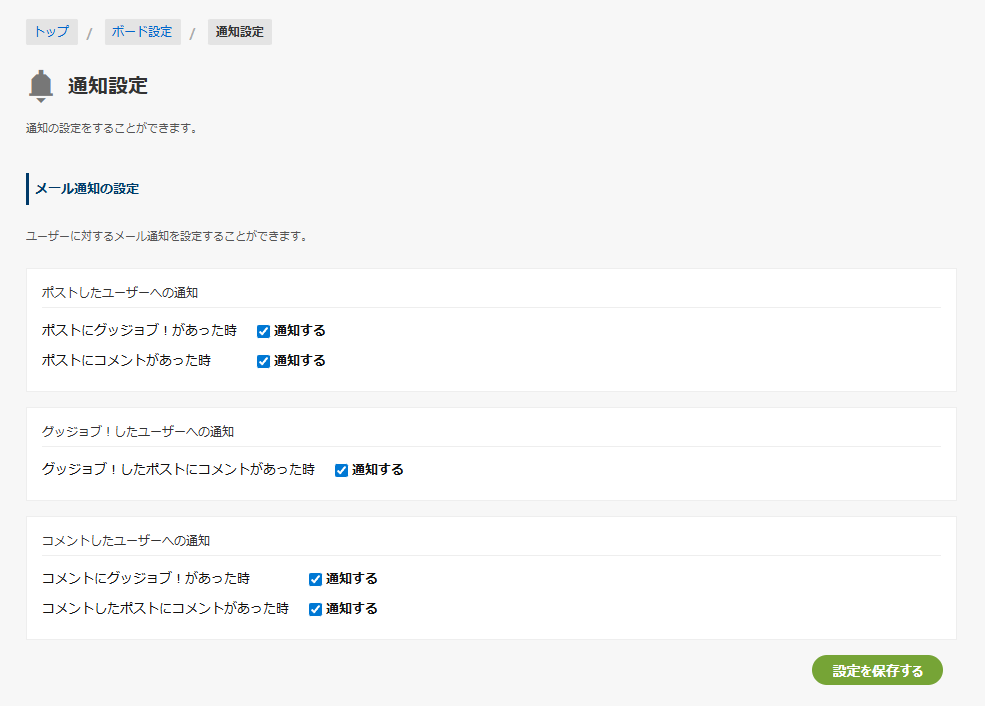Image resolution: width=985 pixels, height=706 pixels.
Task: Open the トップ breadcrumb link
Action: (52, 32)
